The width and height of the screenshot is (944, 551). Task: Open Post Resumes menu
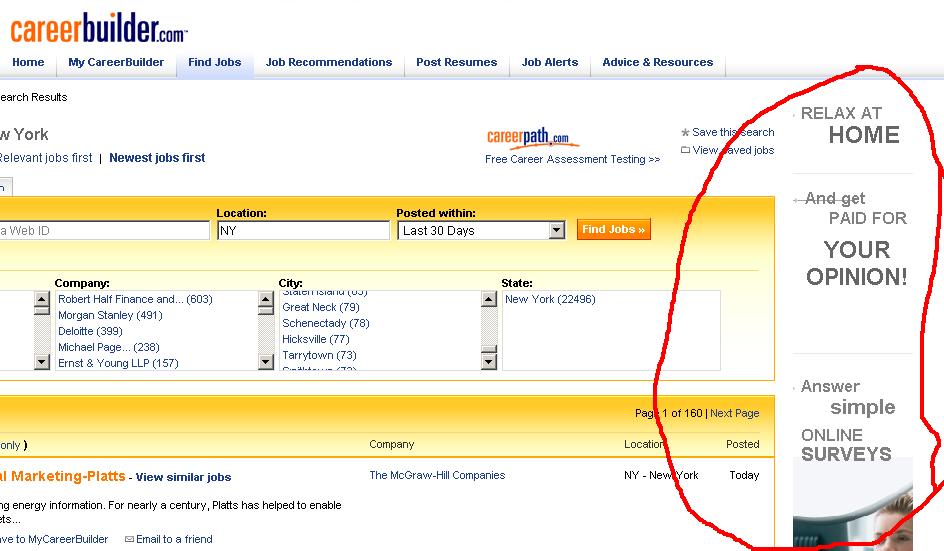(456, 62)
